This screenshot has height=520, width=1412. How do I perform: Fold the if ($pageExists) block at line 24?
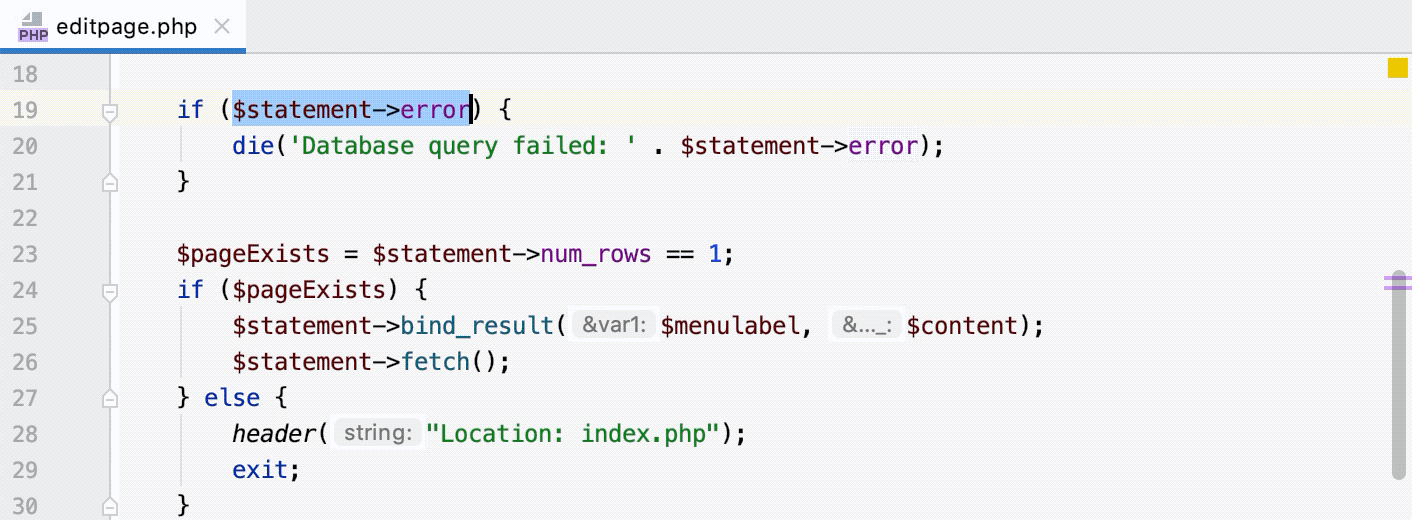tap(110, 291)
